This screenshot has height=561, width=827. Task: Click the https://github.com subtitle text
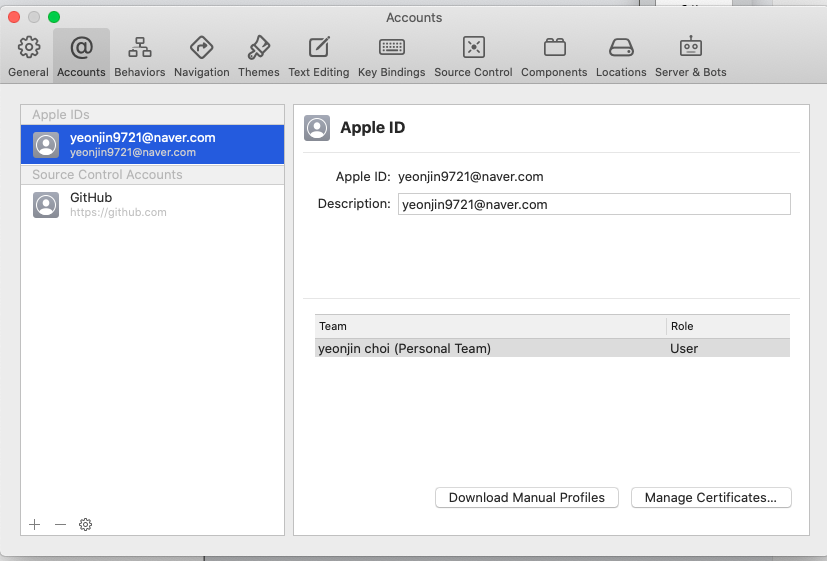(118, 212)
